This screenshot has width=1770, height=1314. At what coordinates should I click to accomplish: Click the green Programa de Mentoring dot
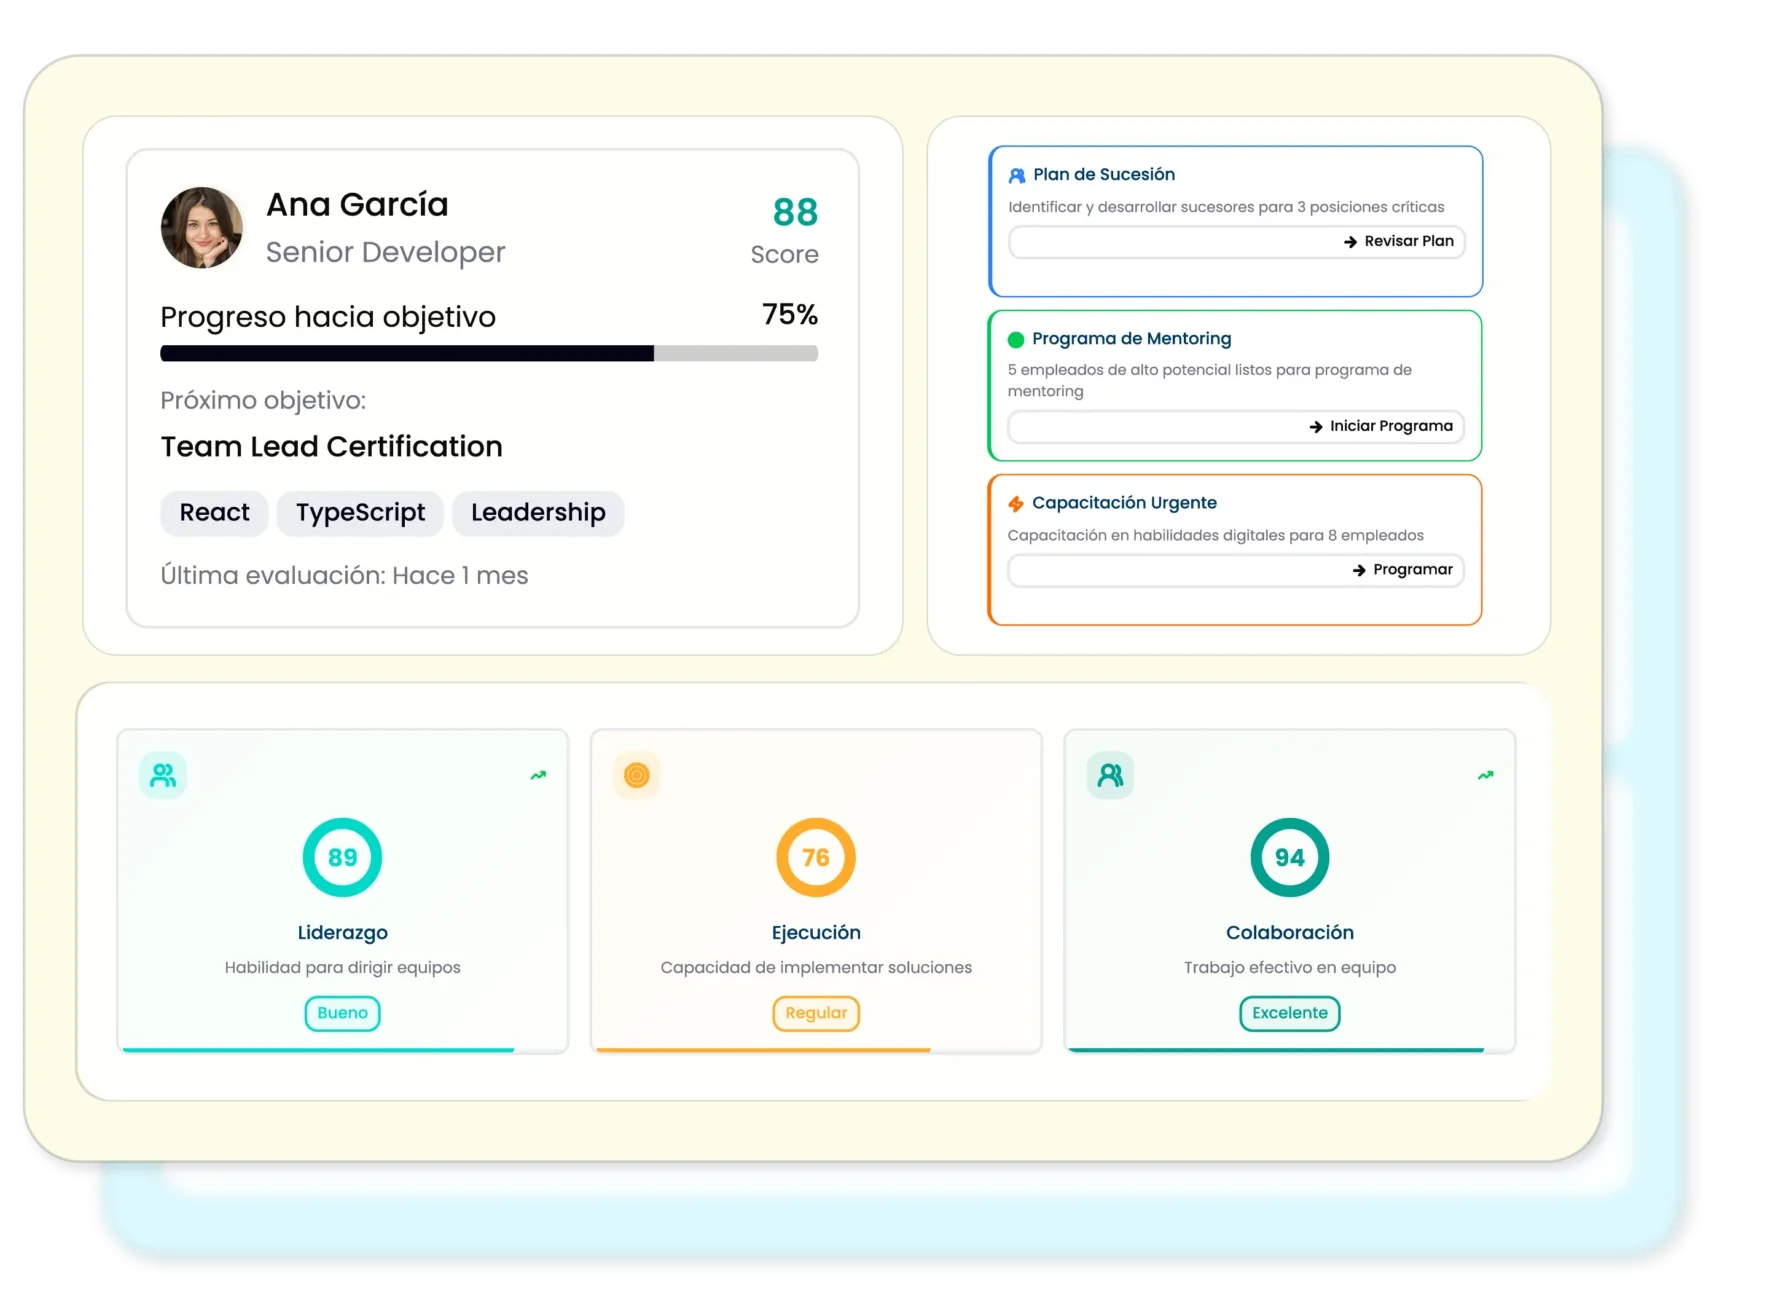pos(1016,339)
